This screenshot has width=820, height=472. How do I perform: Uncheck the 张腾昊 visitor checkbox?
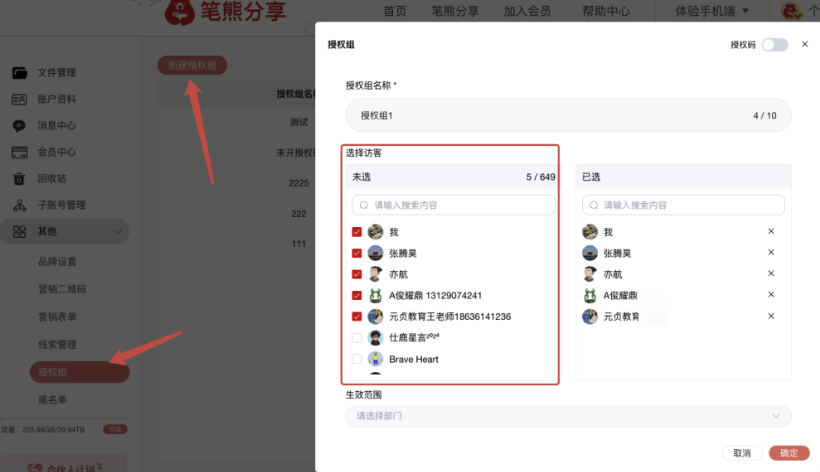coord(357,253)
